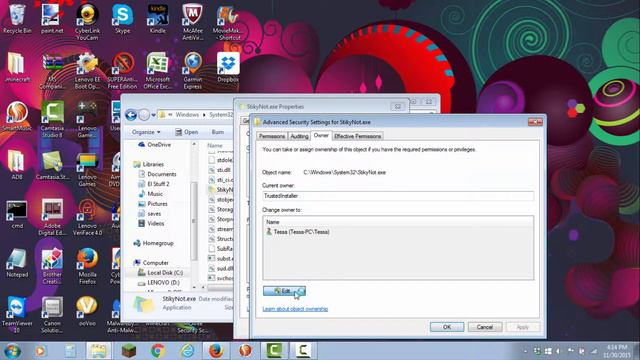Select Videos library in navigation pane
This screenshot has width=640, height=360.
[x=151, y=224]
